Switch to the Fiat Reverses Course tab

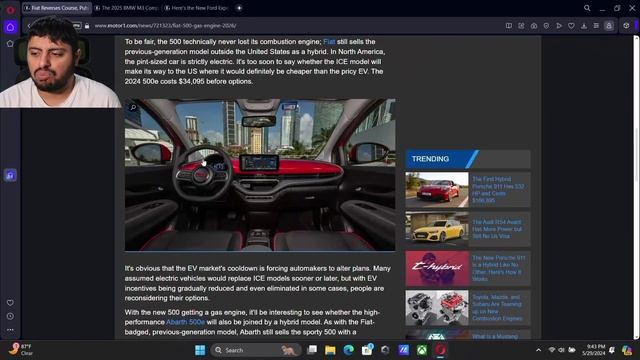coord(57,8)
